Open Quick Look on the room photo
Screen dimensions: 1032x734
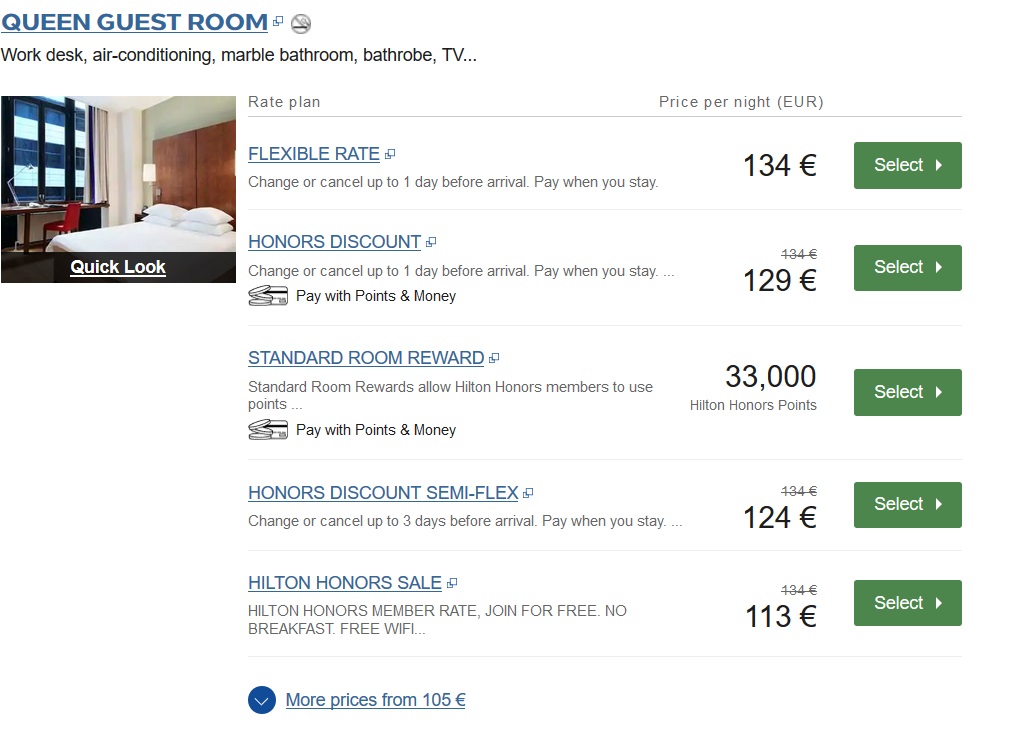tap(118, 267)
